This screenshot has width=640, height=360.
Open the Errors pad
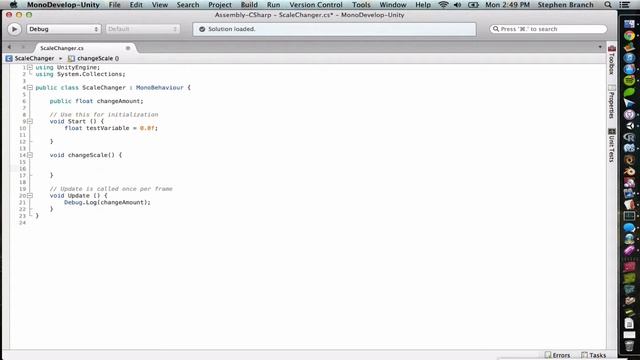[558, 355]
